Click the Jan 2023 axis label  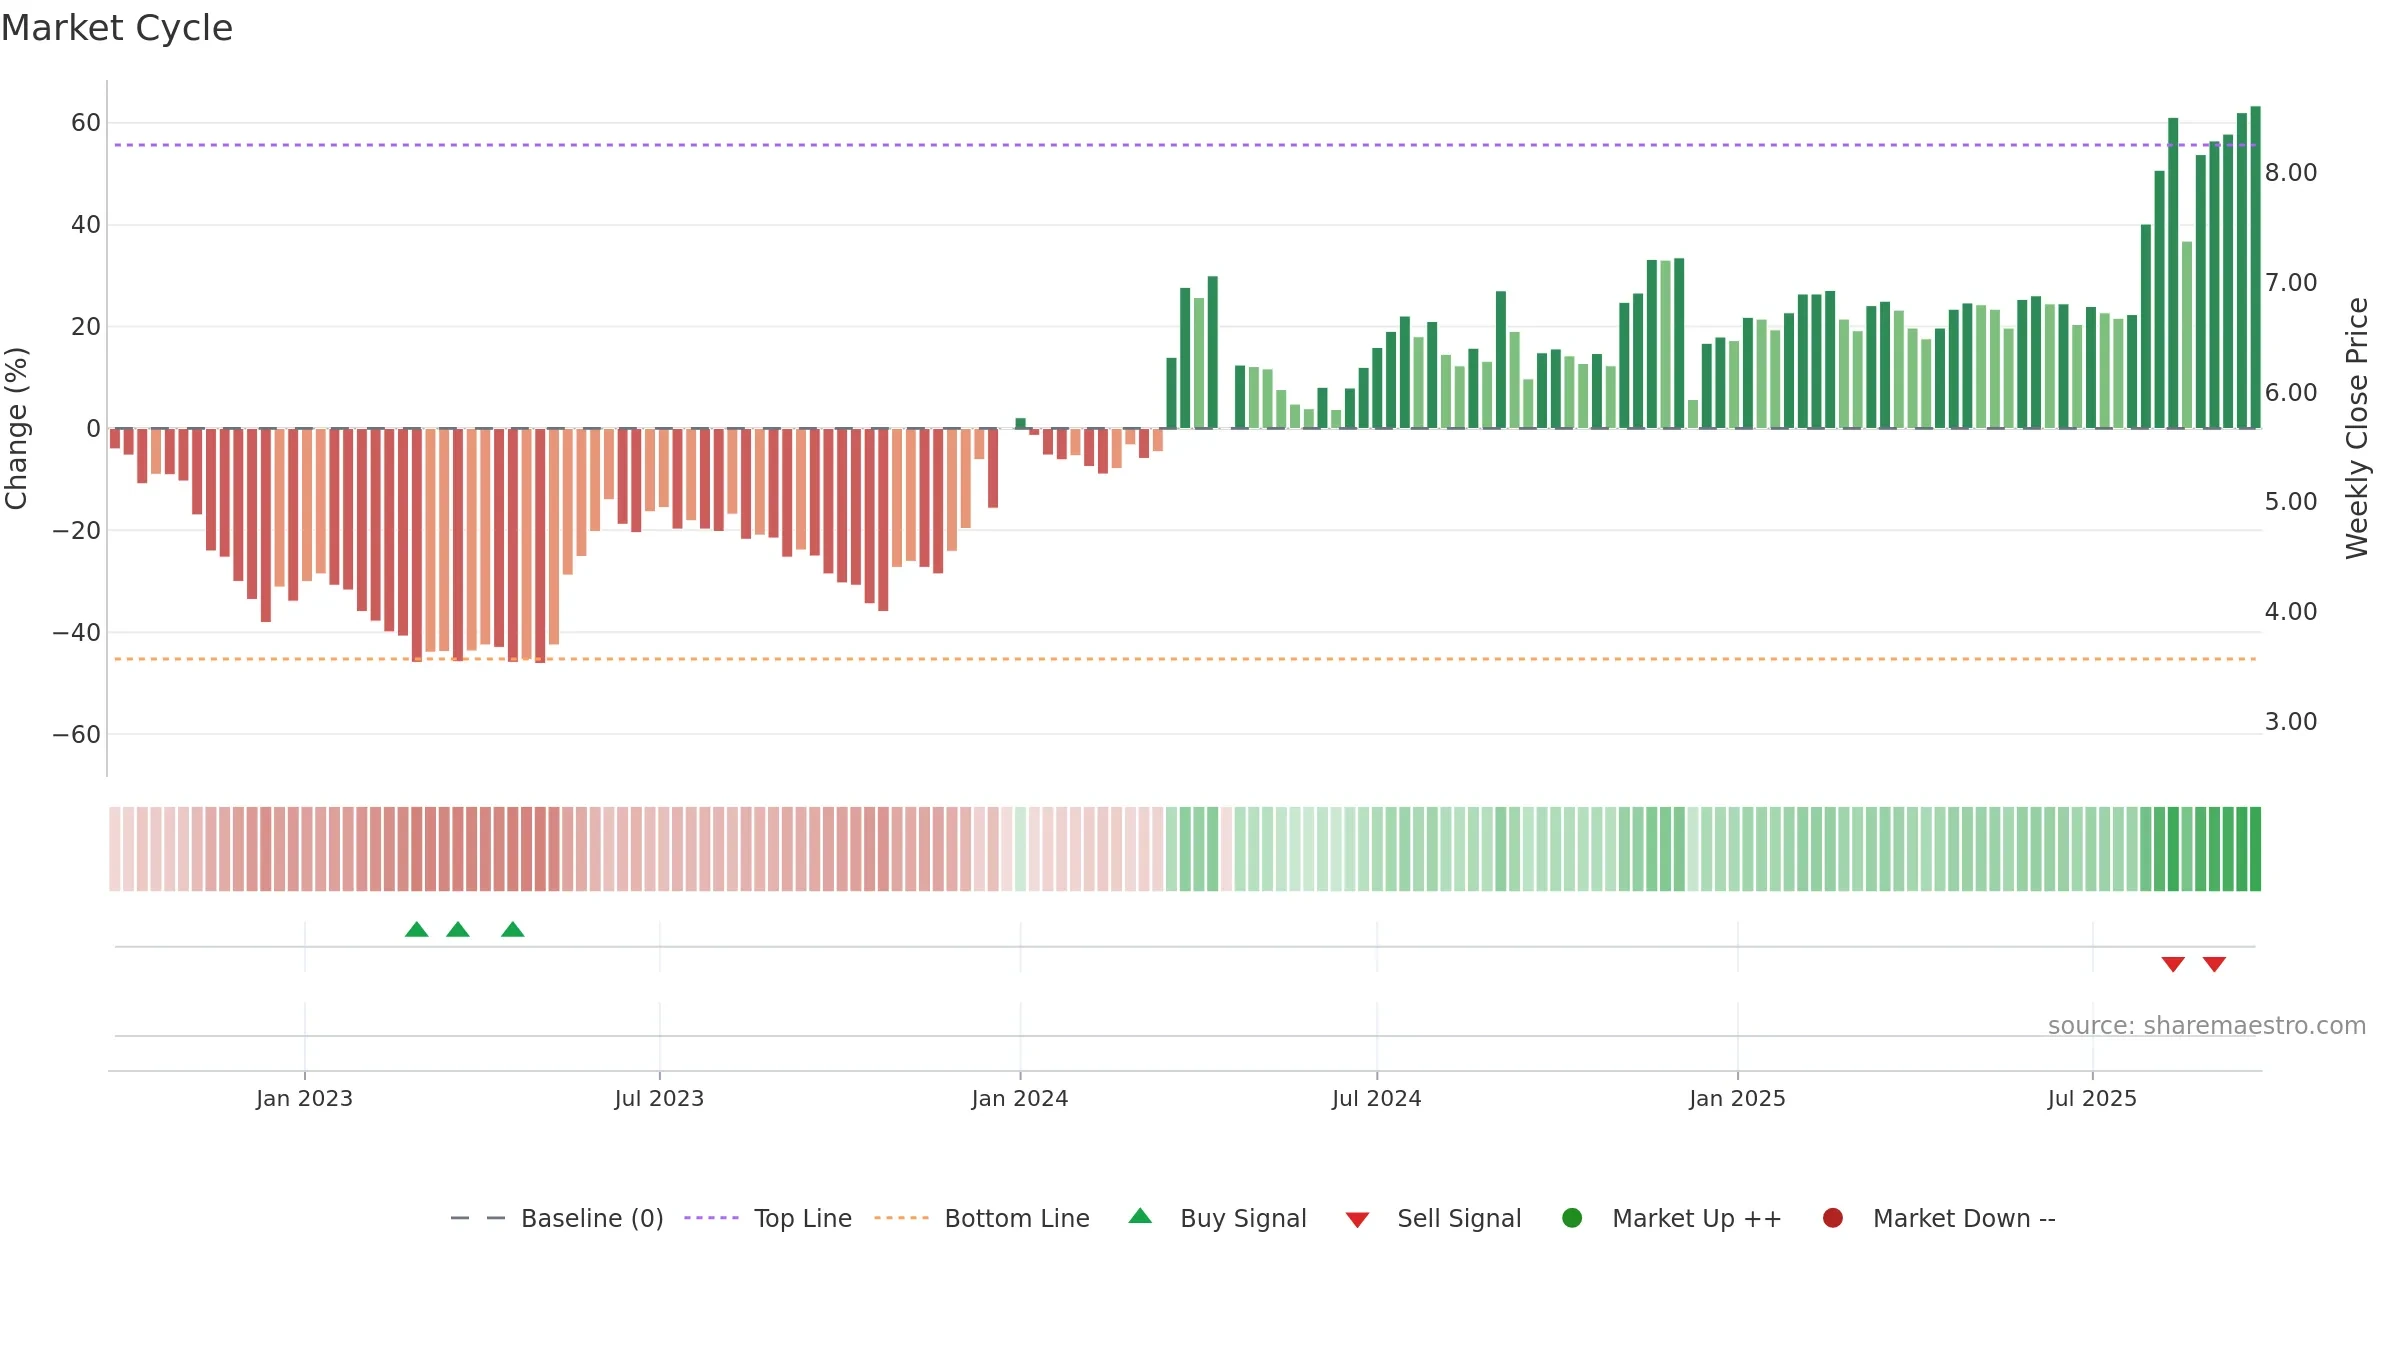point(304,1099)
